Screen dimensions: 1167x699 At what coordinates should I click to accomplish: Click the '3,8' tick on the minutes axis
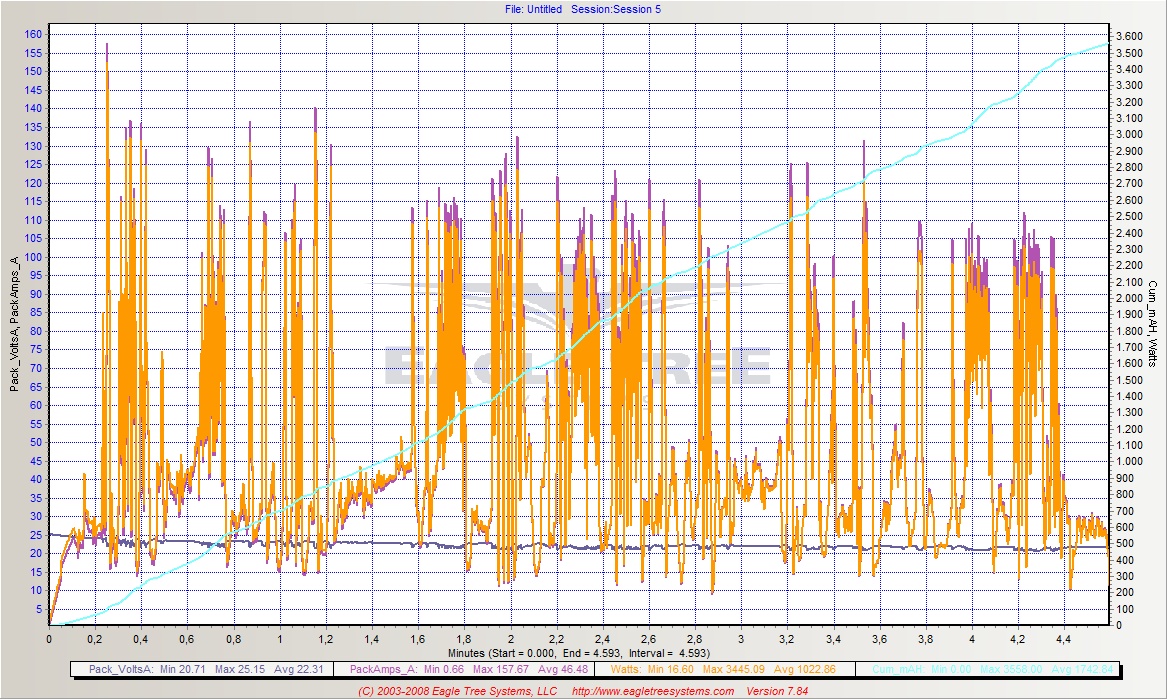(x=926, y=639)
